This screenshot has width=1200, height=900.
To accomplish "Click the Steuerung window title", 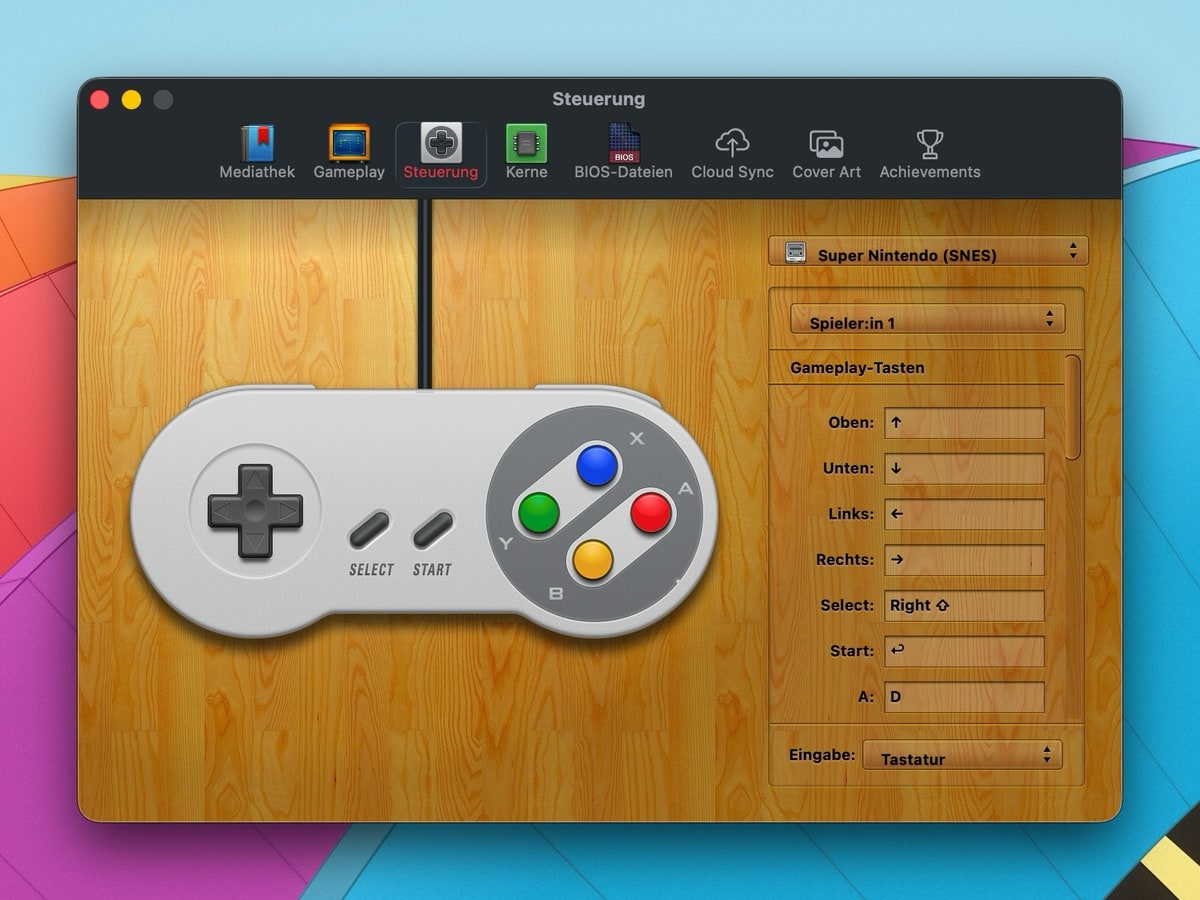I will [599, 99].
